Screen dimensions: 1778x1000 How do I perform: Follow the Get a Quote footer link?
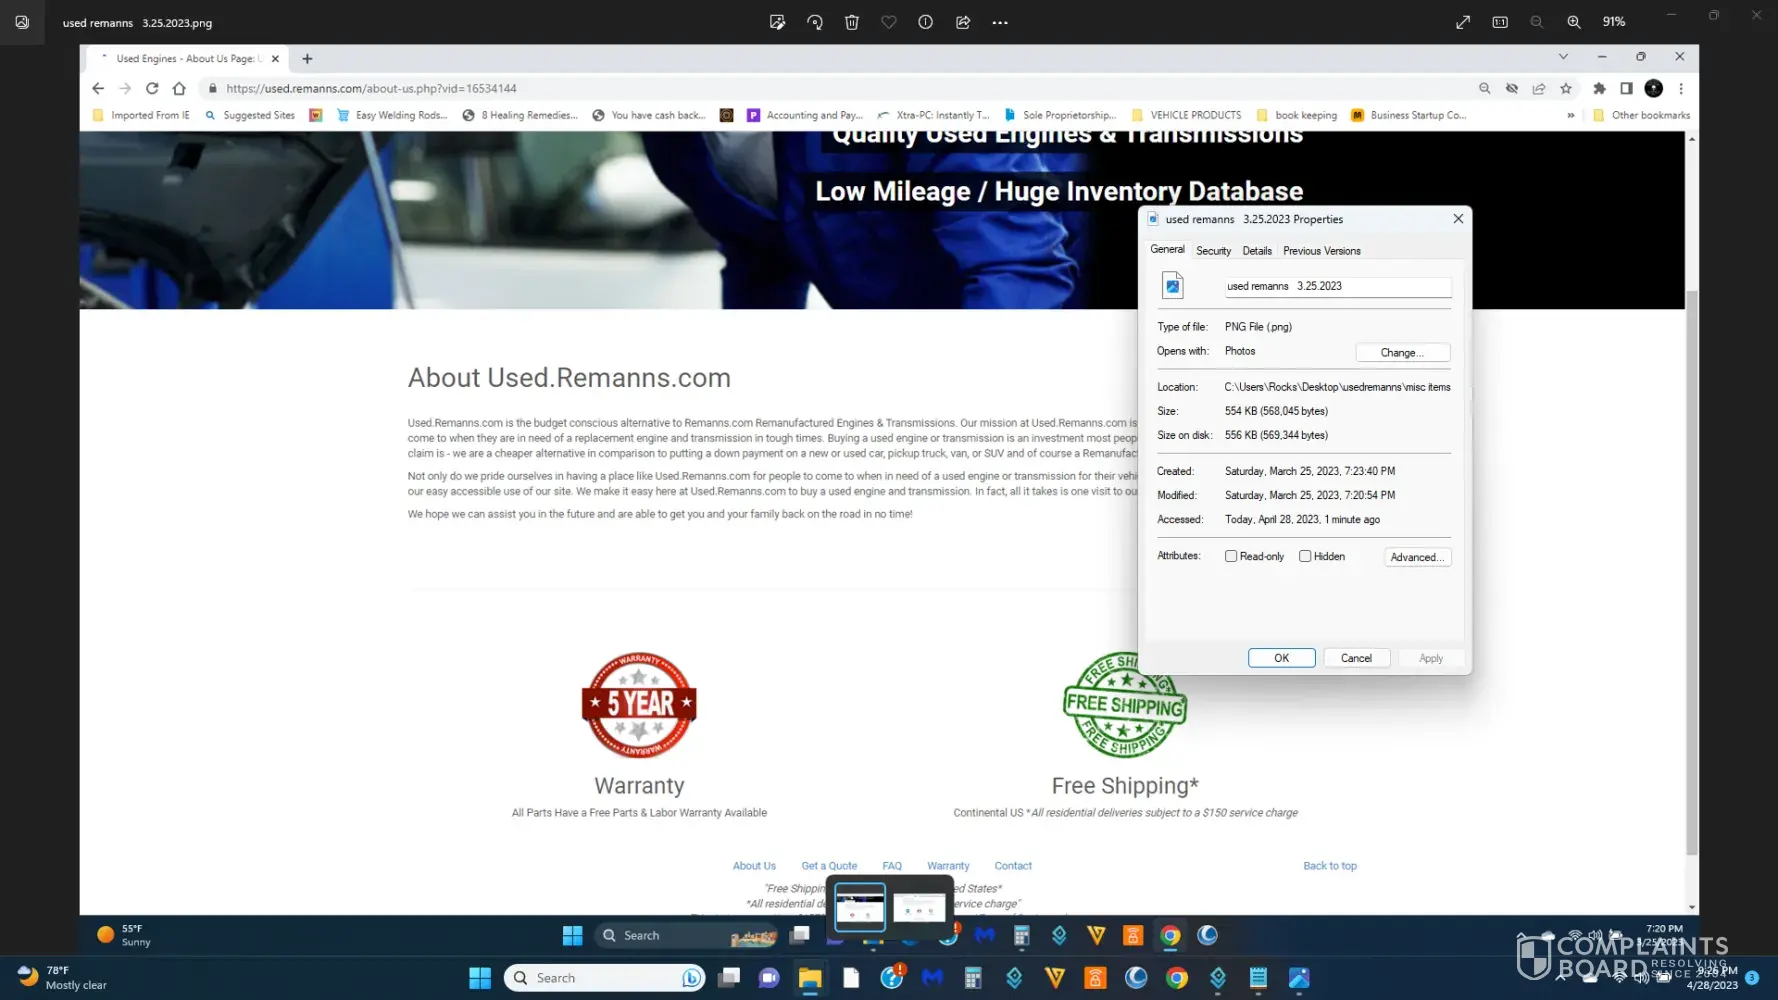pyautogui.click(x=829, y=866)
